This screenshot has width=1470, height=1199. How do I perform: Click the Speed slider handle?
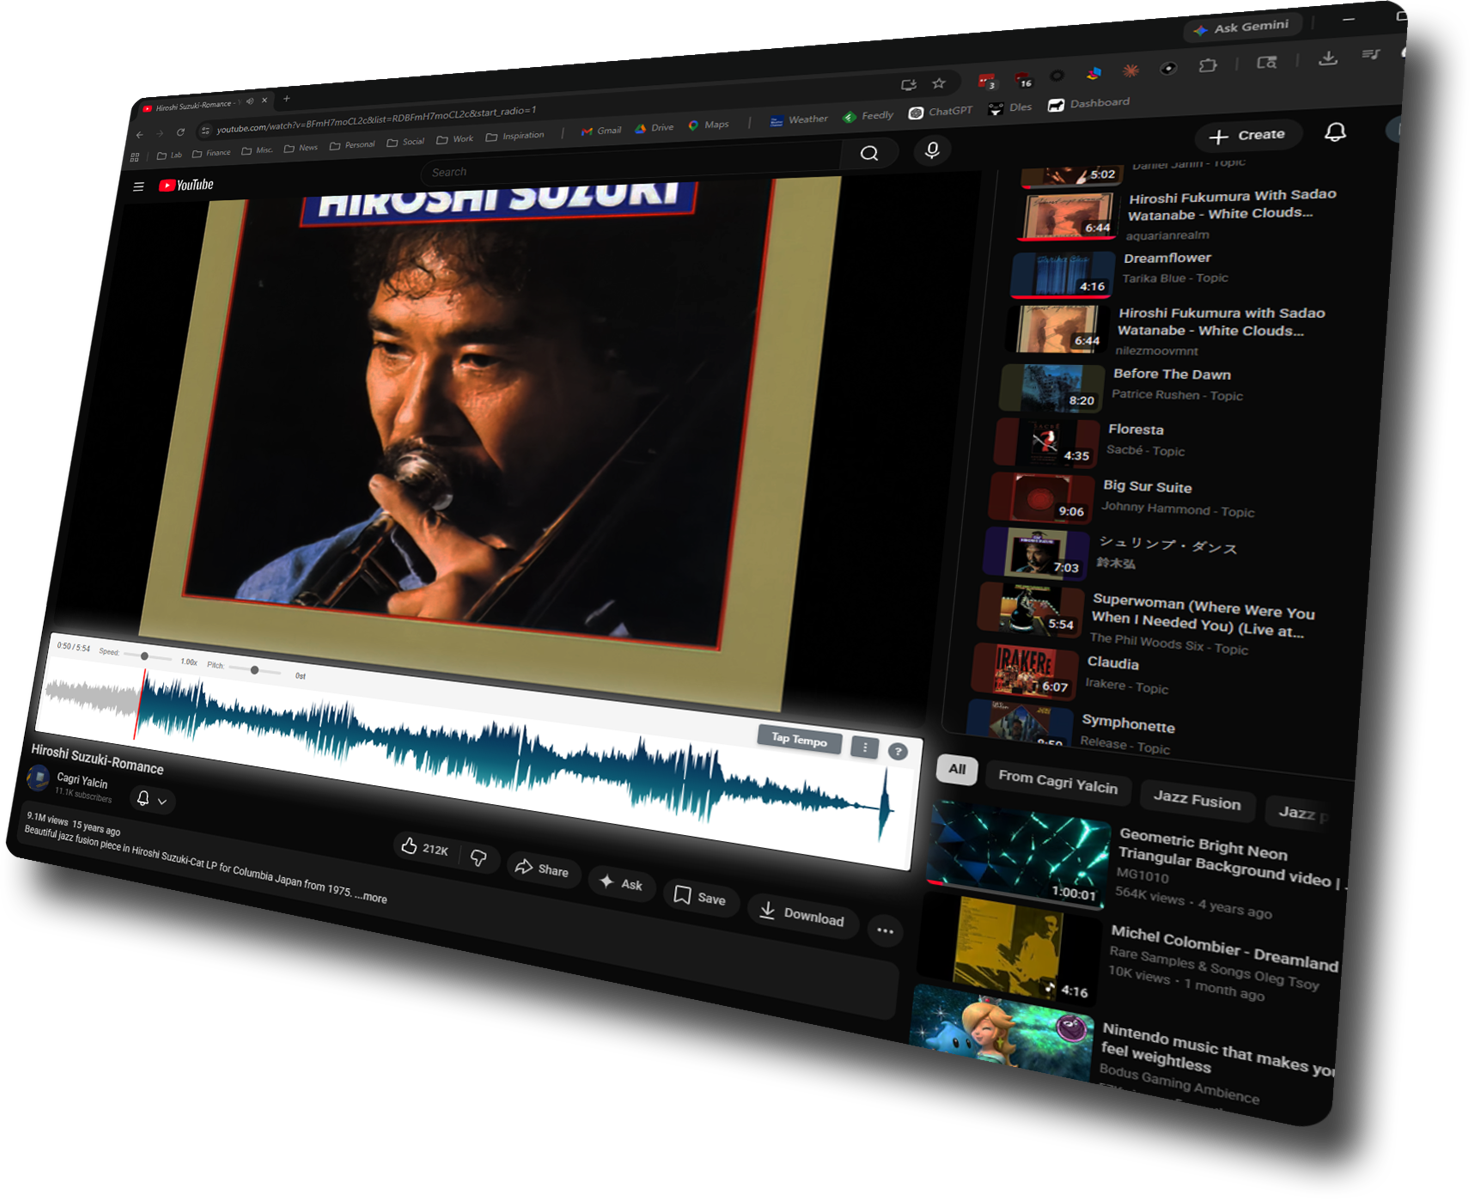(145, 656)
